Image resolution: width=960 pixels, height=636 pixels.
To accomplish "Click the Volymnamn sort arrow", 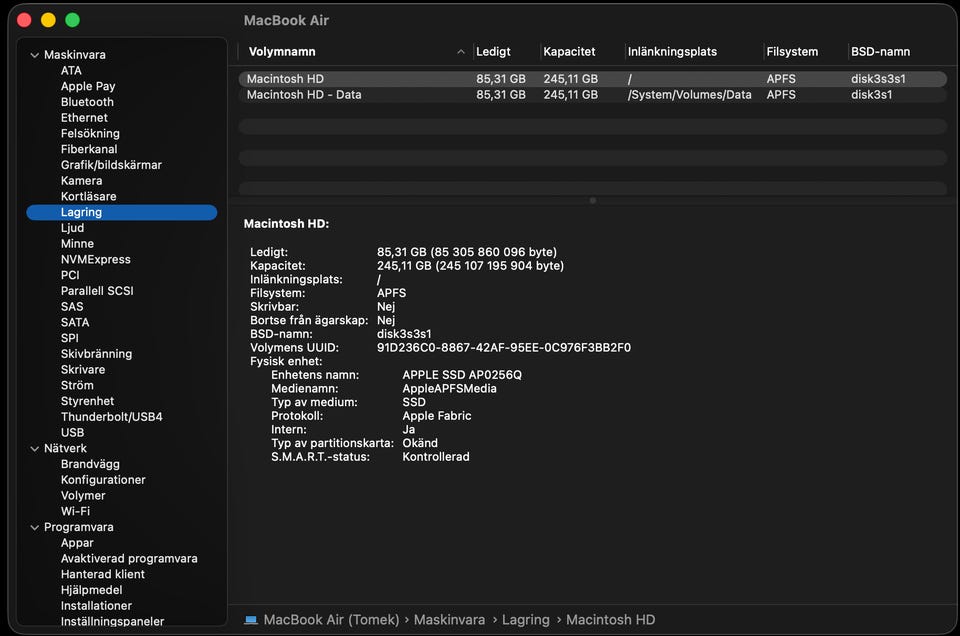I will pos(460,52).
